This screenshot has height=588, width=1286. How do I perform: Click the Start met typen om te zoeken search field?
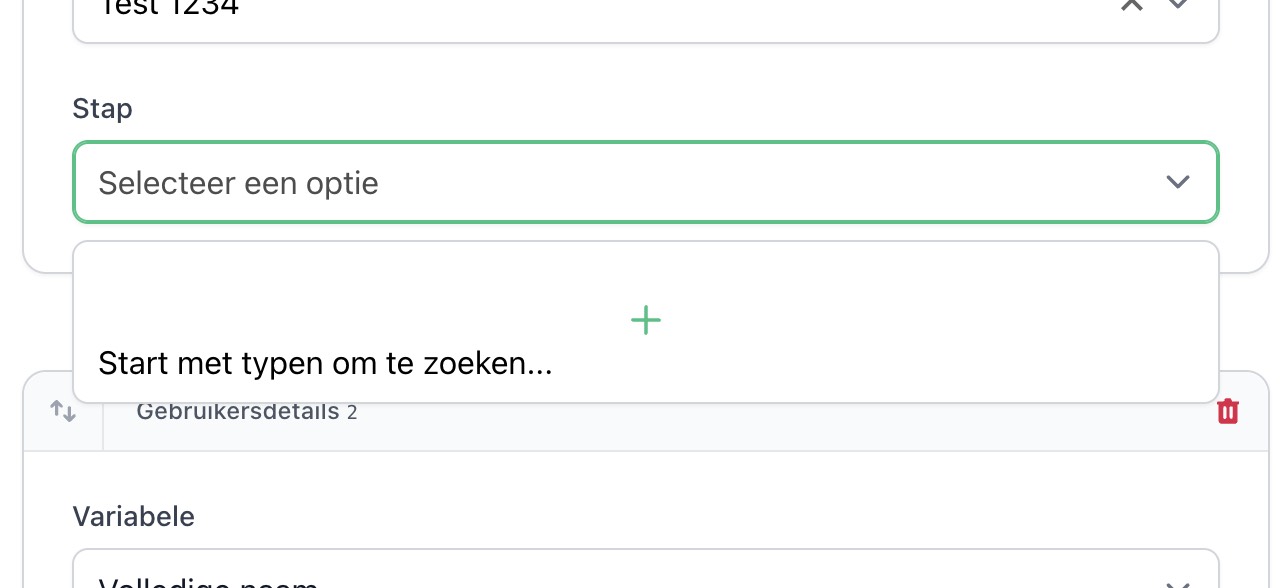[x=325, y=363]
